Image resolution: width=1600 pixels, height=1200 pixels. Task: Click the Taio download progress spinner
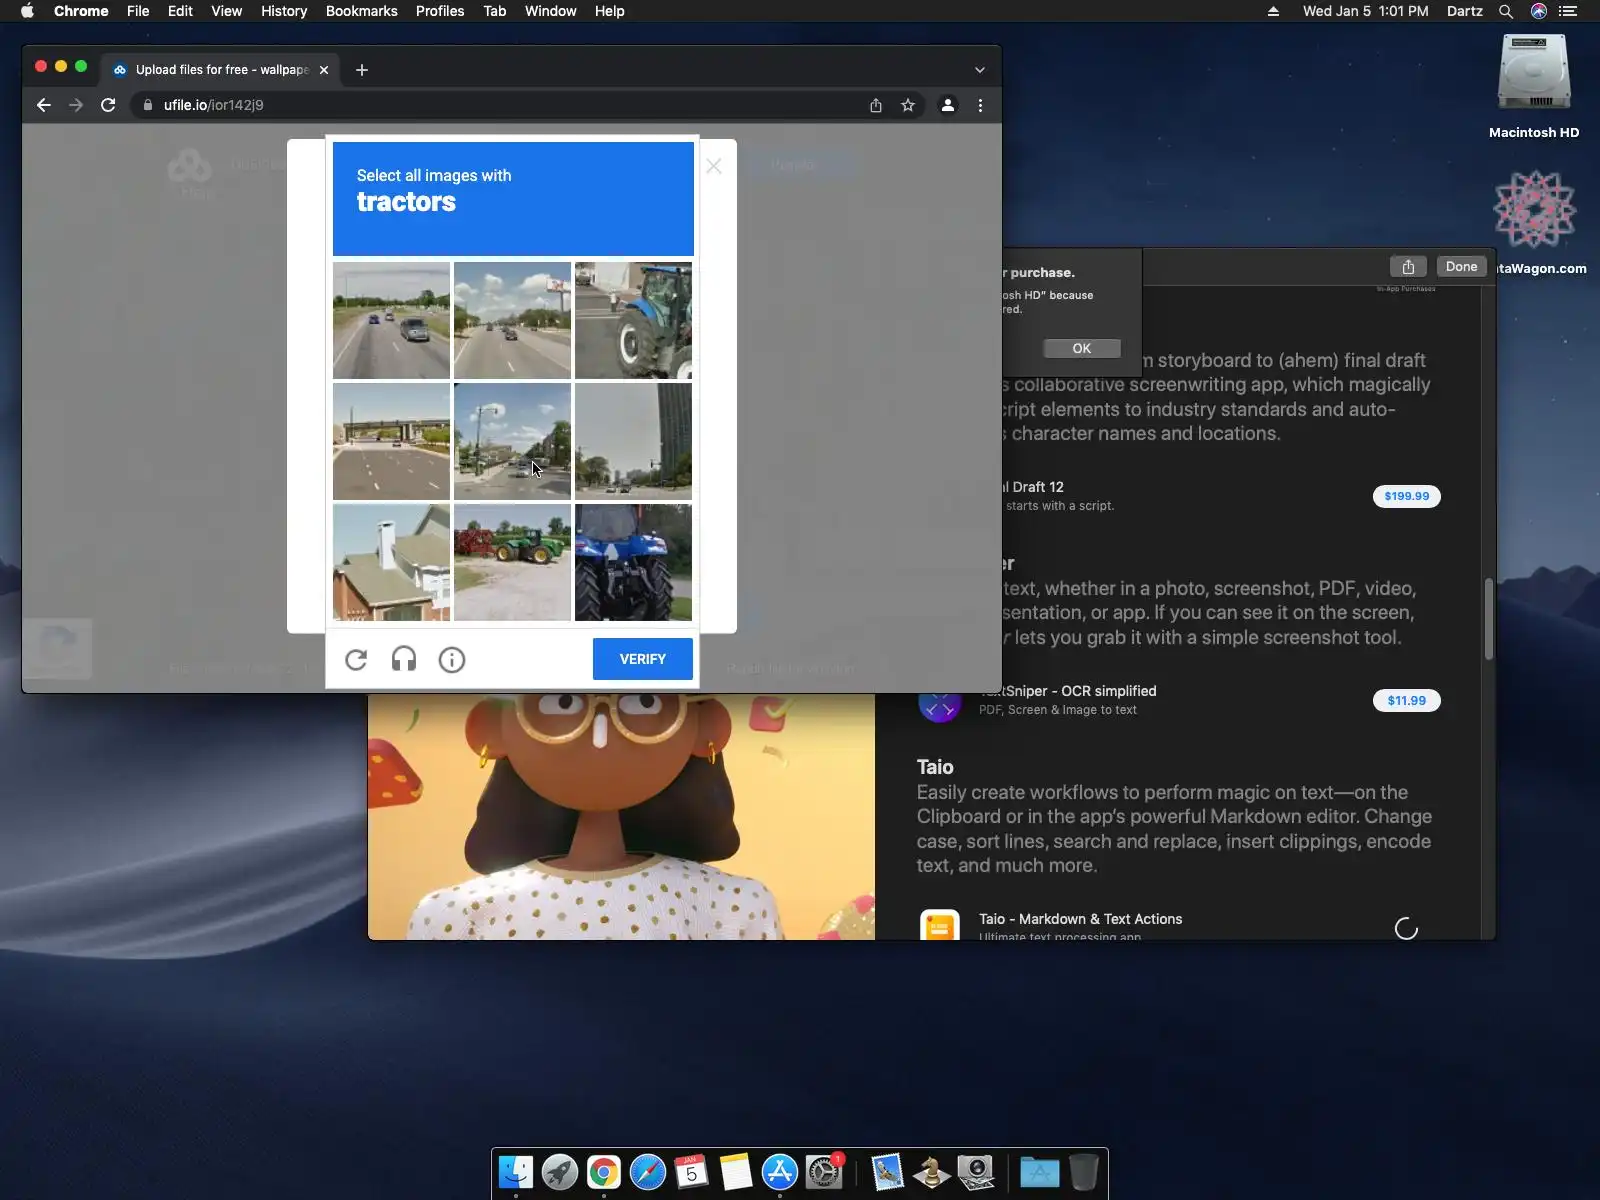click(1406, 929)
